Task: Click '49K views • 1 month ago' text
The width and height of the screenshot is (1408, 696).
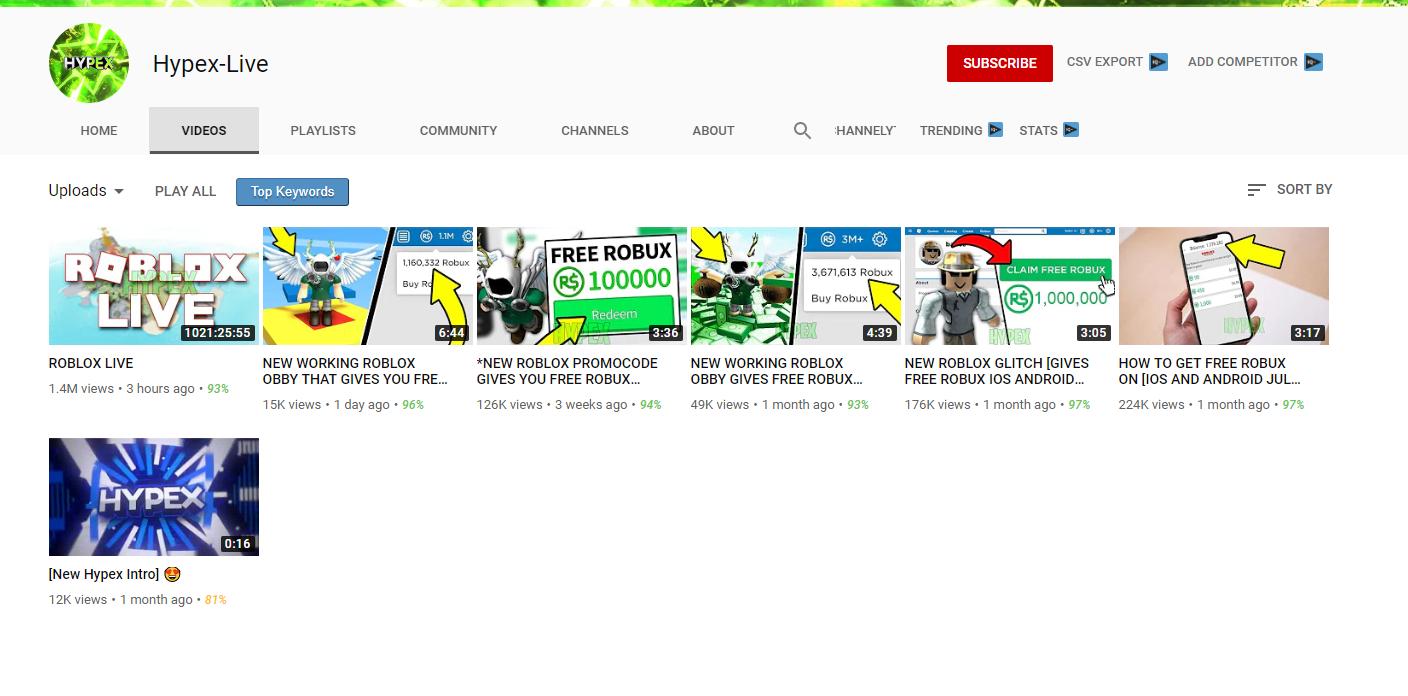Action: coord(762,404)
